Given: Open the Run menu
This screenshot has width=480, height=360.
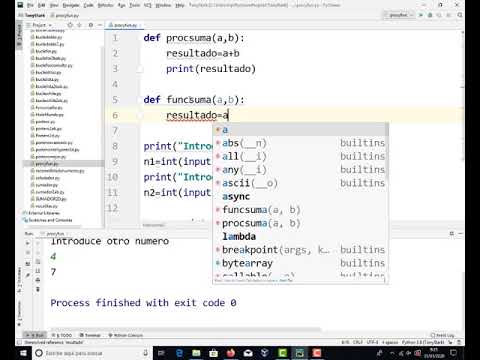Looking at the screenshot, I should (x=121, y=5).
